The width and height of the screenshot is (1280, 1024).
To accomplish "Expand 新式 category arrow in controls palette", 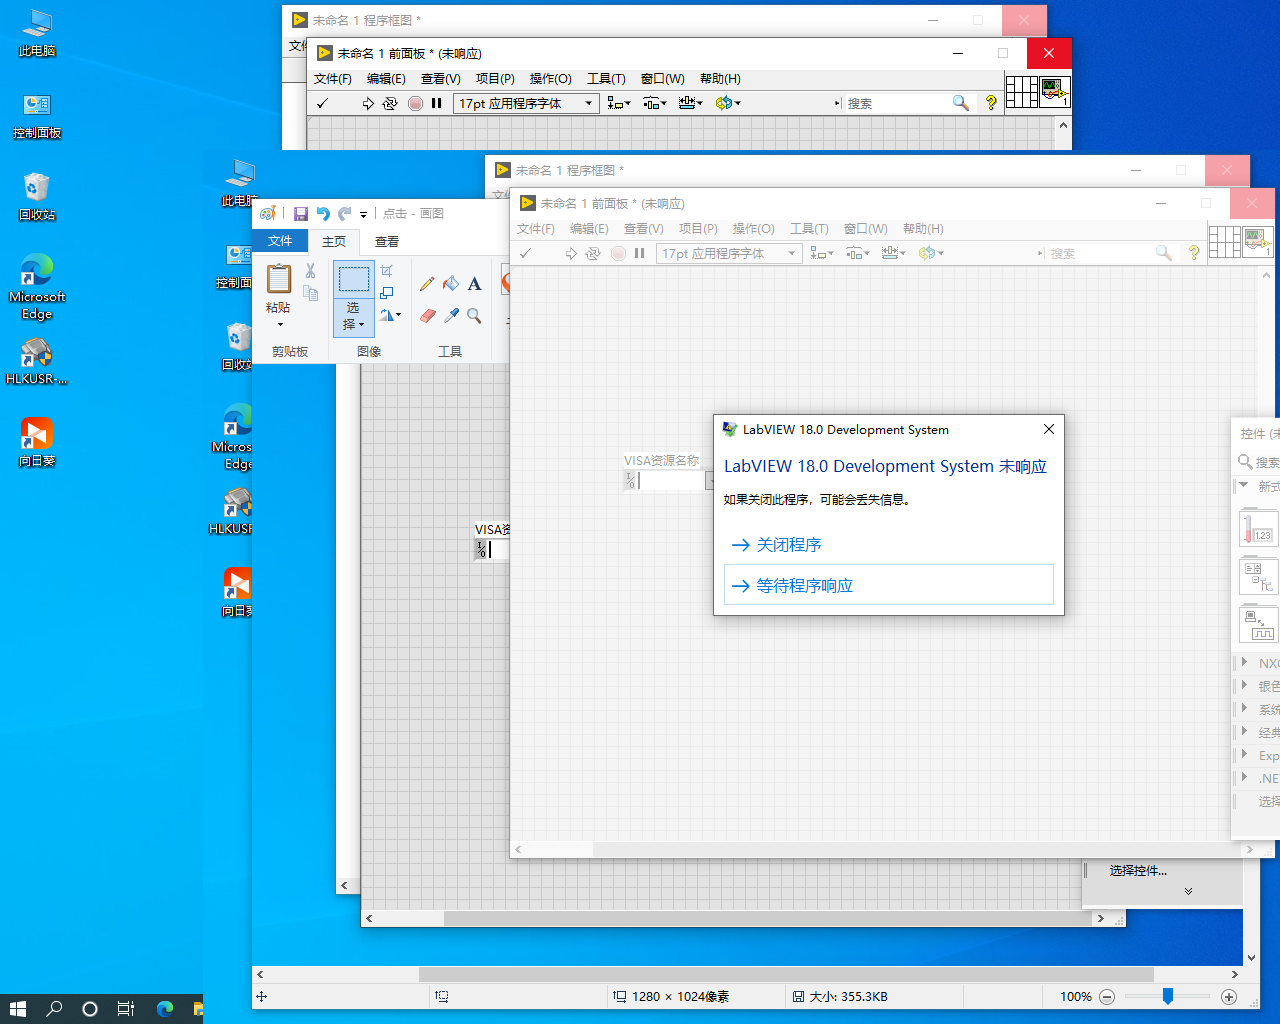I will click(1244, 485).
